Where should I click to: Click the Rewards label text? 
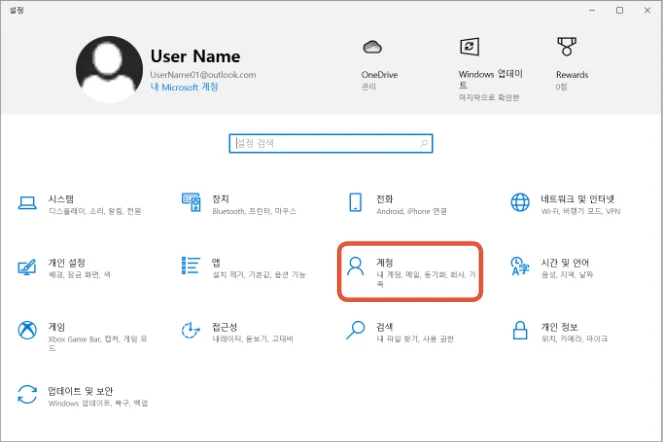coord(572,75)
